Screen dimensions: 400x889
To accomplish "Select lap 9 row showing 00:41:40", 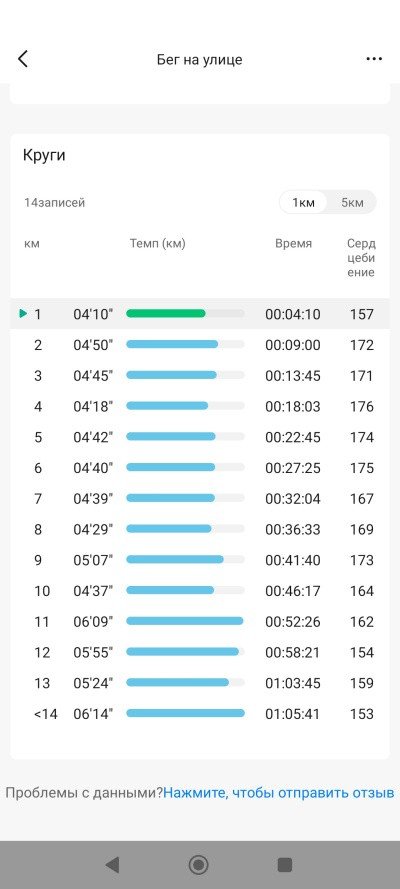I will [x=199, y=560].
